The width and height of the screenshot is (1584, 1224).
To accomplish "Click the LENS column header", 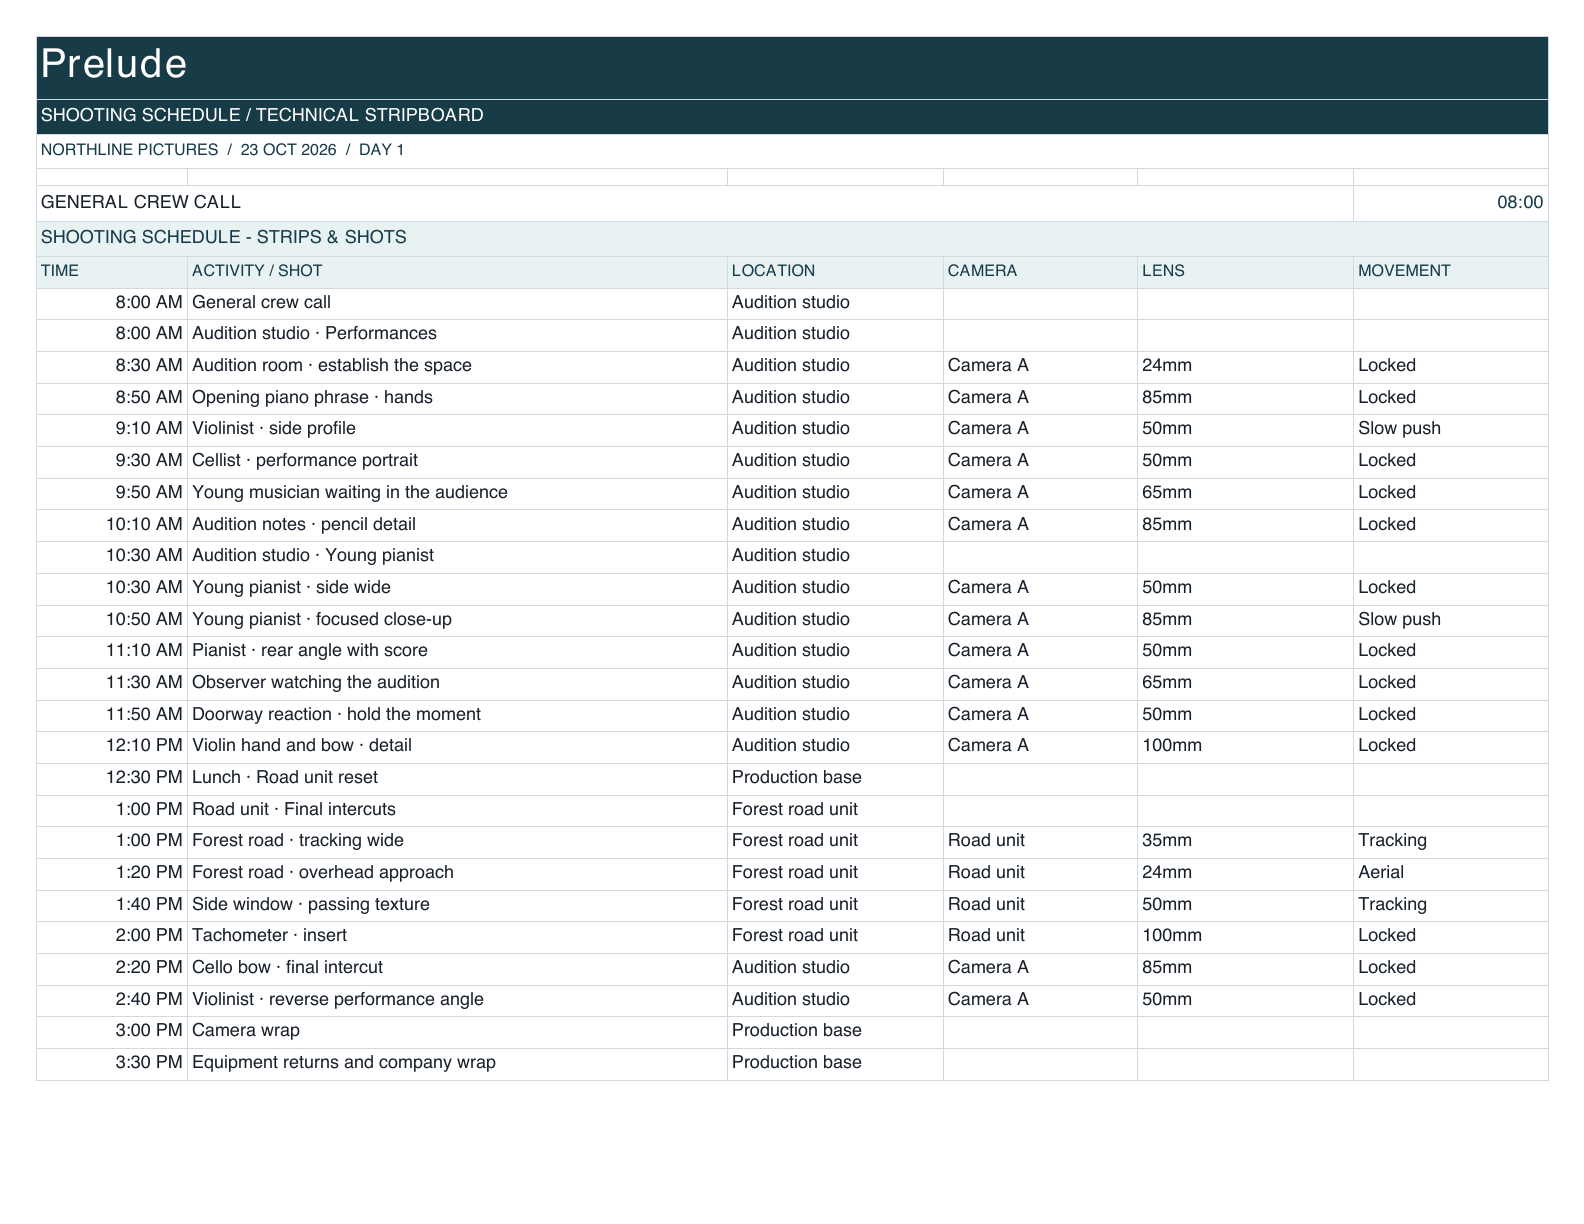I will click(x=1245, y=272).
